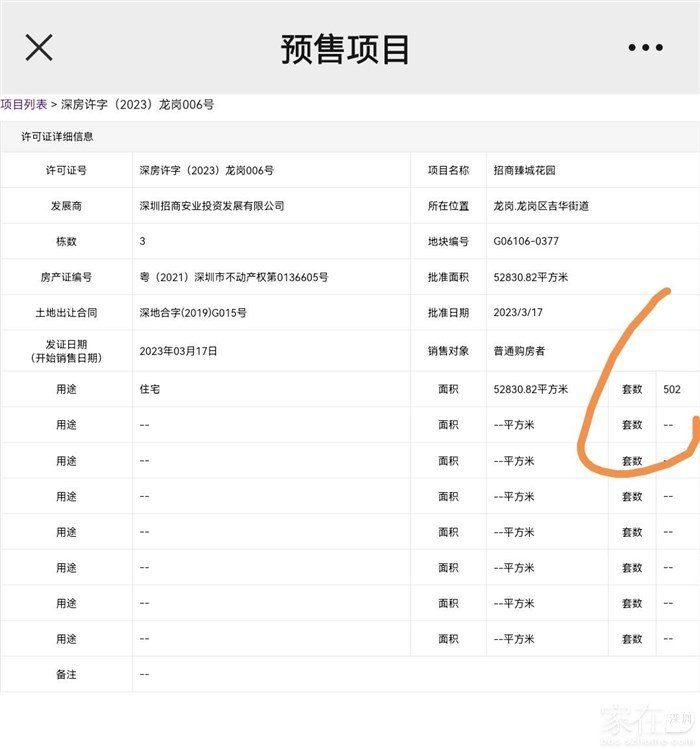Tap location value 龙岗.龙岗区吉华街道
This screenshot has height=749, width=700.
[541, 206]
